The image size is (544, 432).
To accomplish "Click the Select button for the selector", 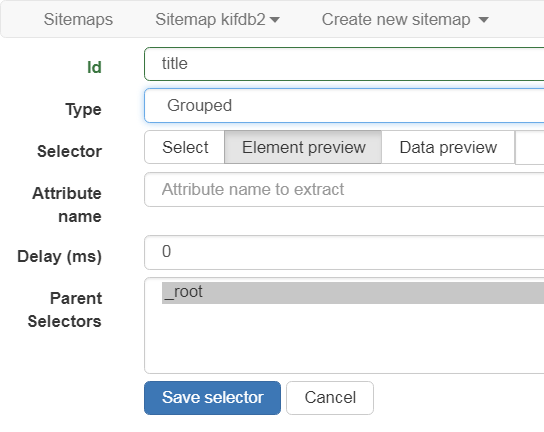I will coord(185,147).
